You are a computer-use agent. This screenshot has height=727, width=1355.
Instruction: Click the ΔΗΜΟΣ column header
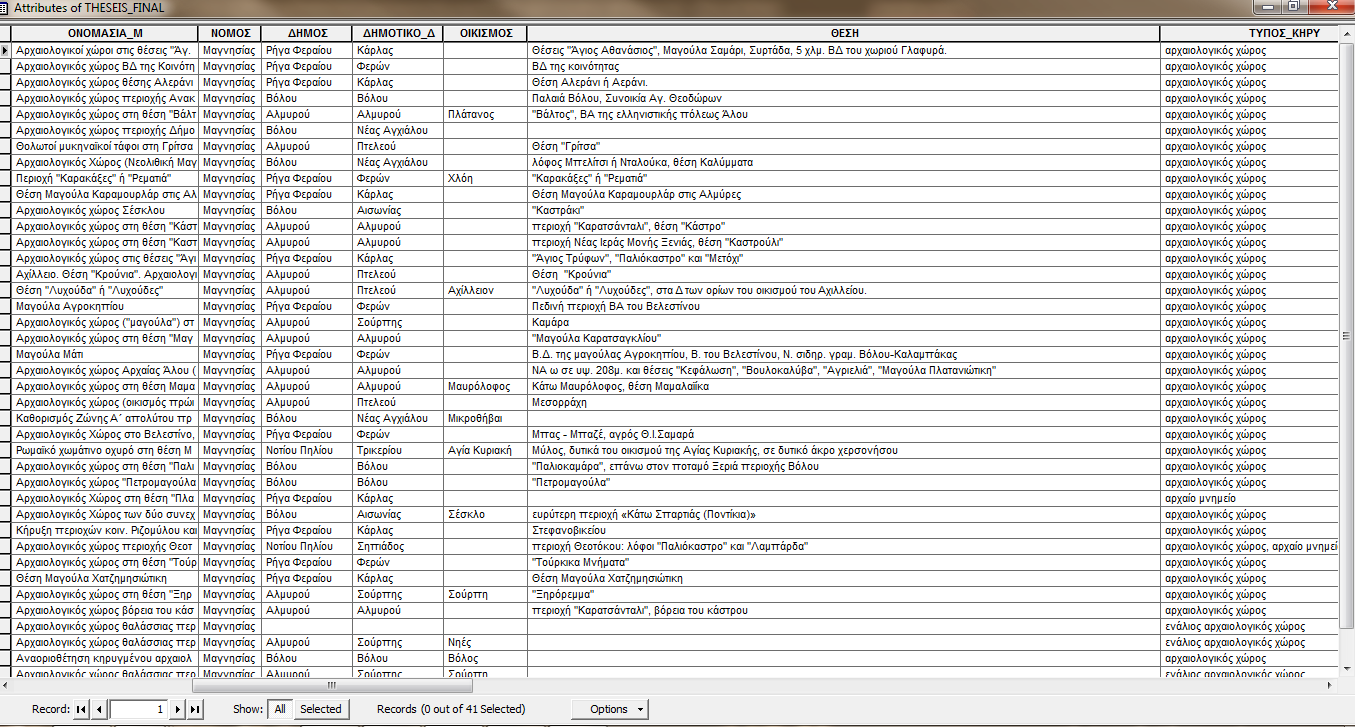[x=307, y=33]
